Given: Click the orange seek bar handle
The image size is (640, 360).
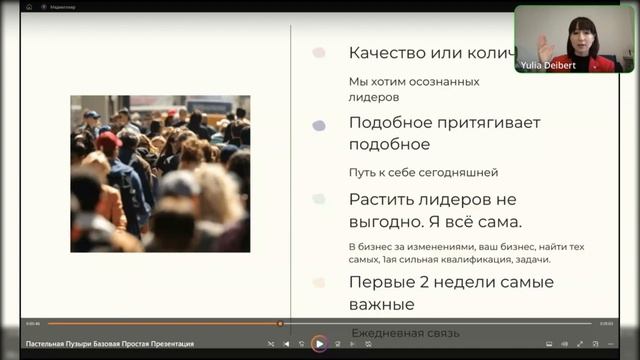Looking at the screenshot, I should (x=280, y=324).
